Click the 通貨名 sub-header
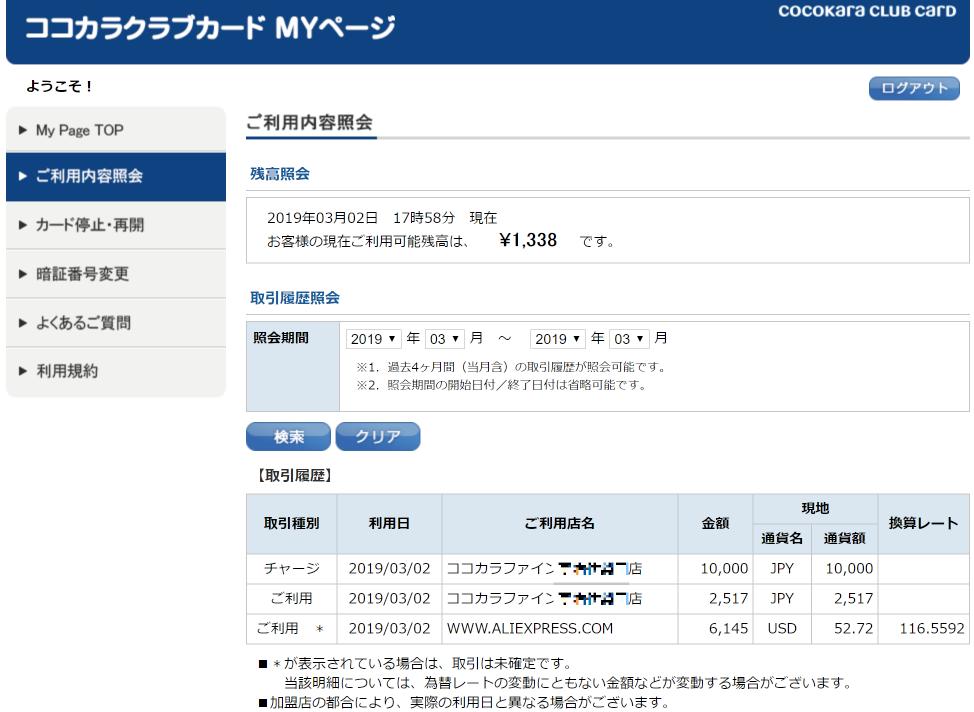Image resolution: width=974 pixels, height=712 pixels. pyautogui.click(x=782, y=539)
